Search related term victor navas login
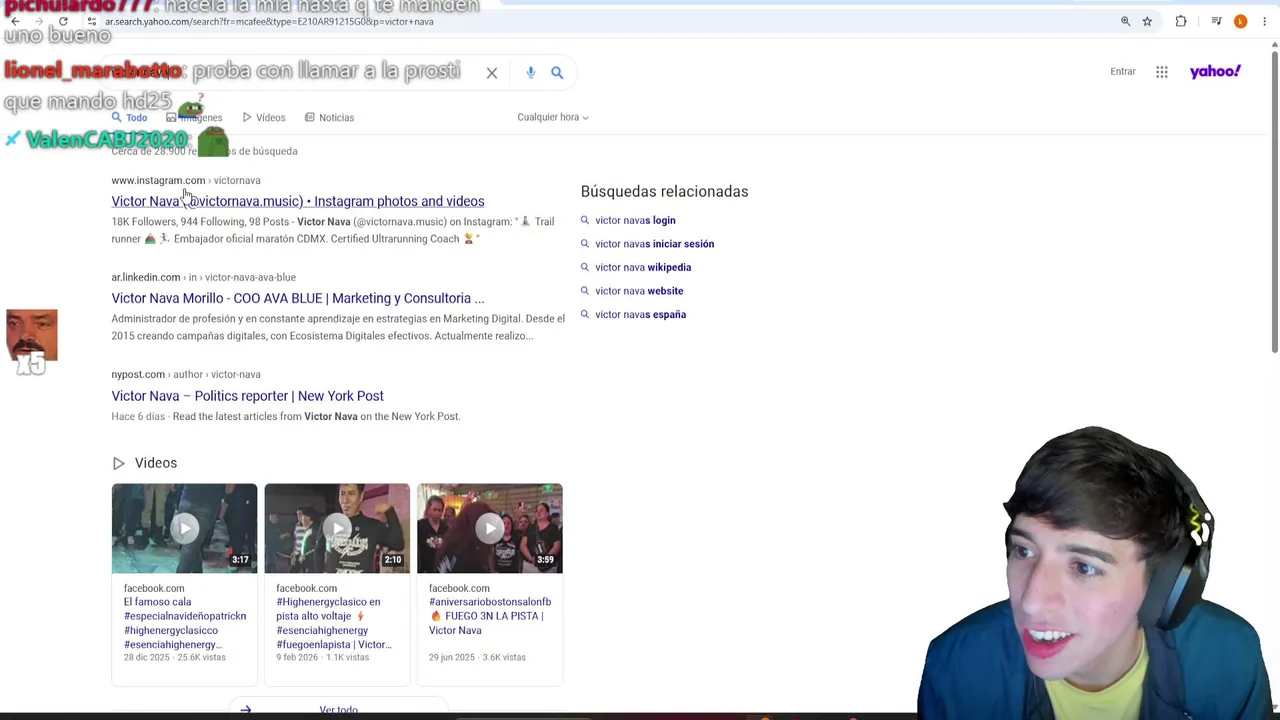The height and width of the screenshot is (720, 1280). point(635,220)
